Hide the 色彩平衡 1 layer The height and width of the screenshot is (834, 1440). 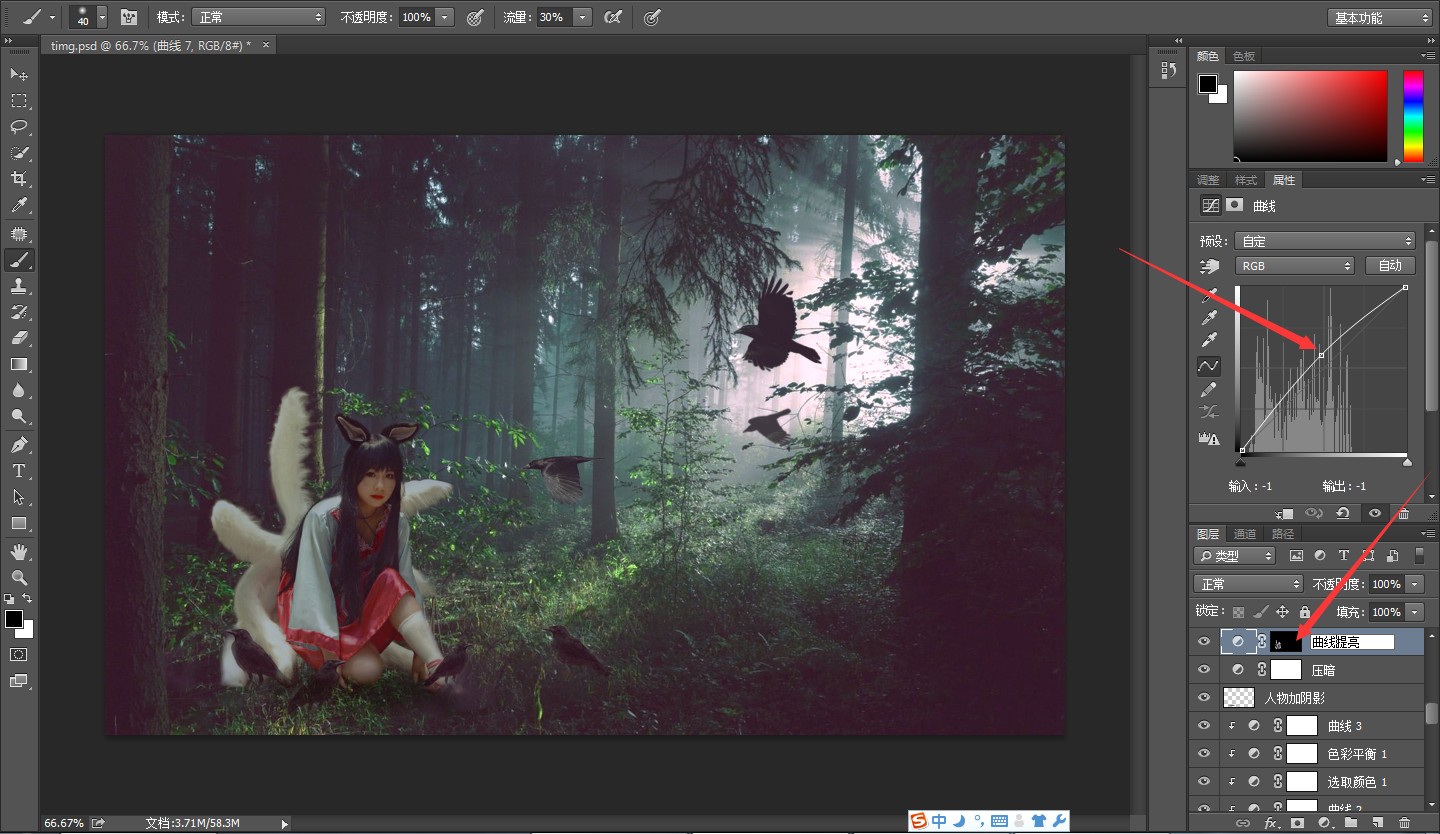(x=1204, y=754)
